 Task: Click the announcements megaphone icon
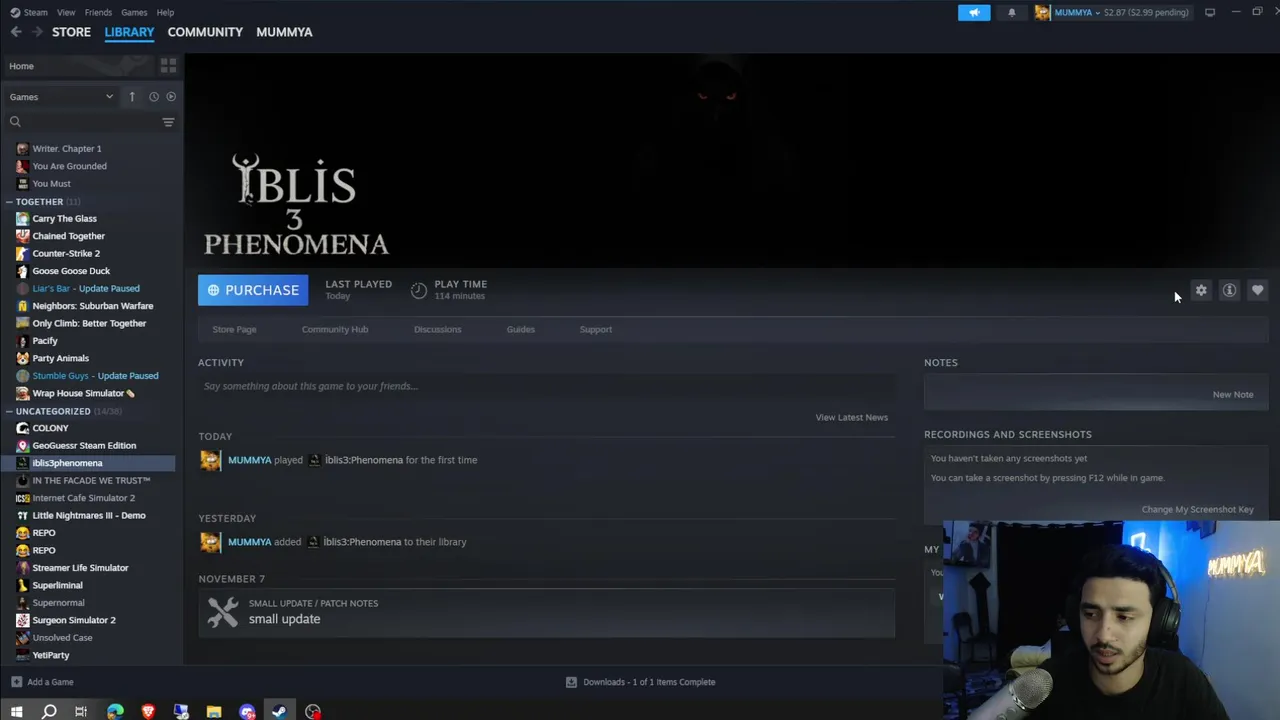pyautogui.click(x=974, y=12)
